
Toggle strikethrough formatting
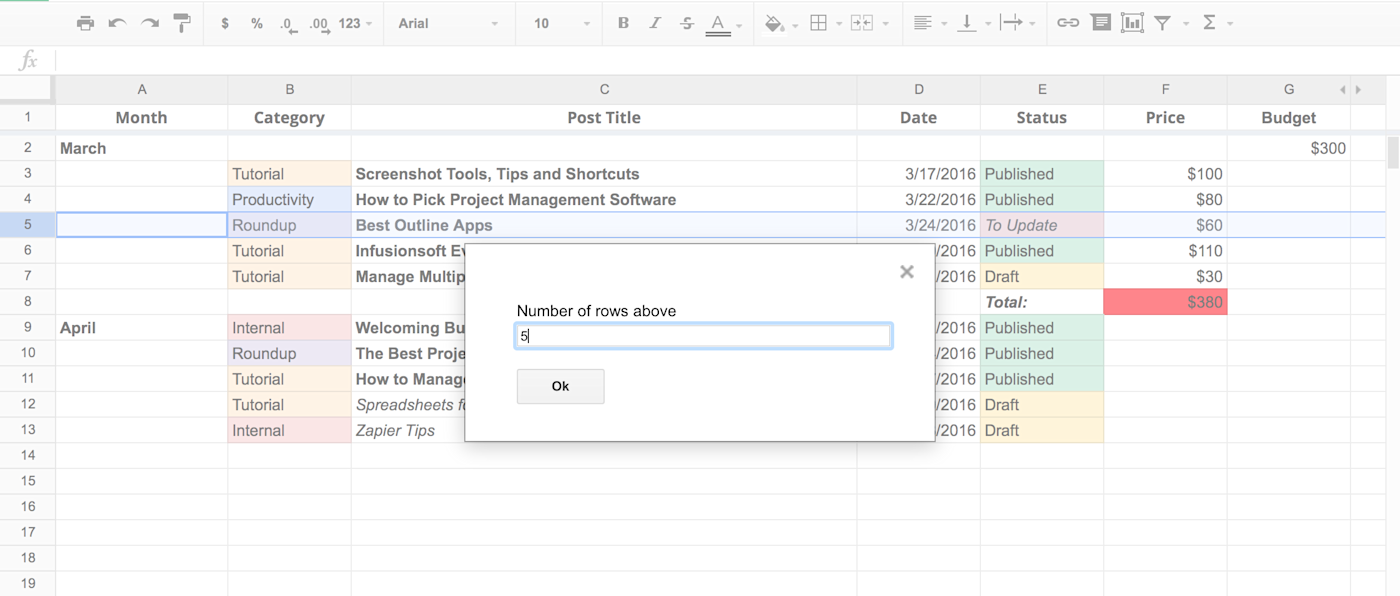point(686,22)
